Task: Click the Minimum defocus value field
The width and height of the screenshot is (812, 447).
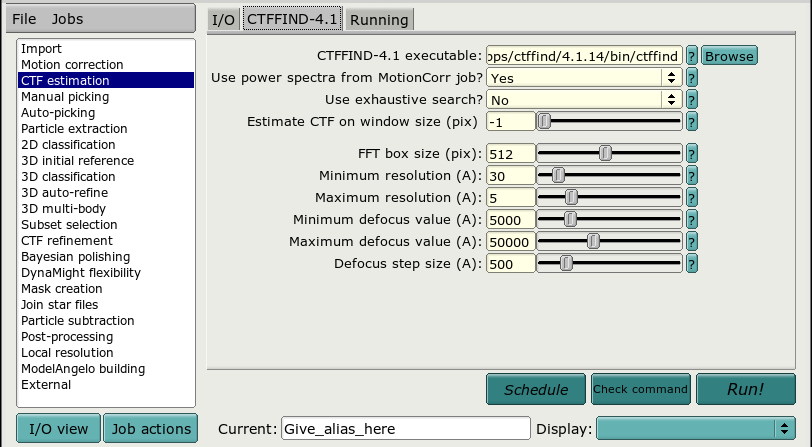Action: (511, 220)
